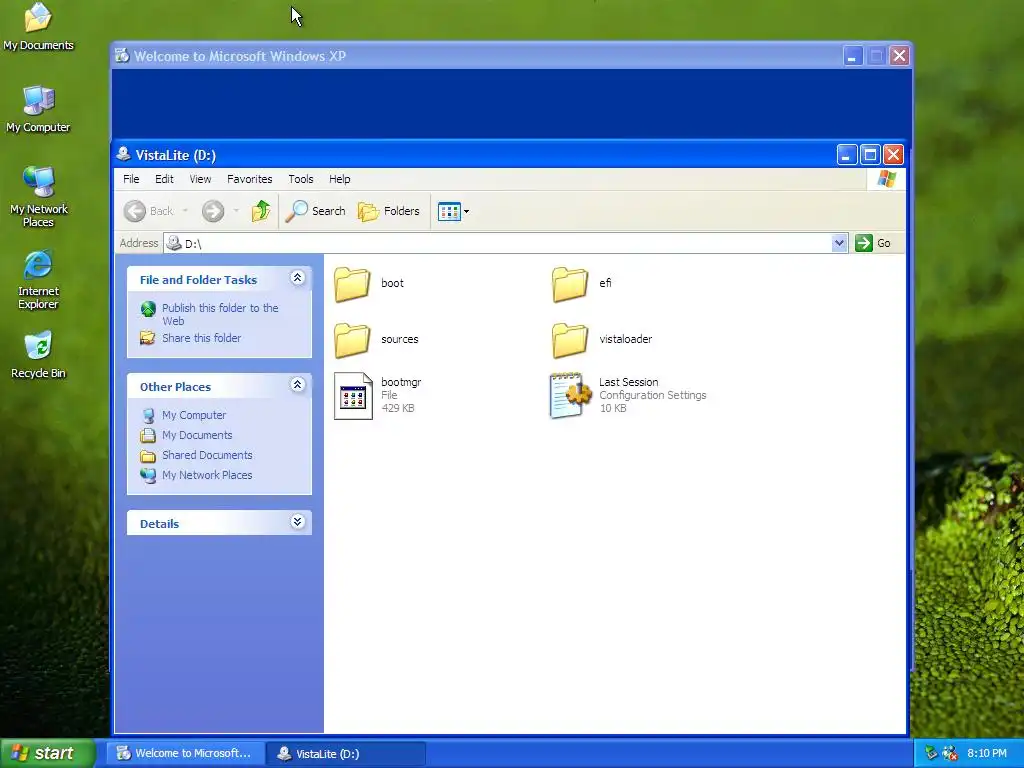Screen dimensions: 1024x768
Task: Click the taskbar clock showing 8:10 PM
Action: click(x=987, y=753)
